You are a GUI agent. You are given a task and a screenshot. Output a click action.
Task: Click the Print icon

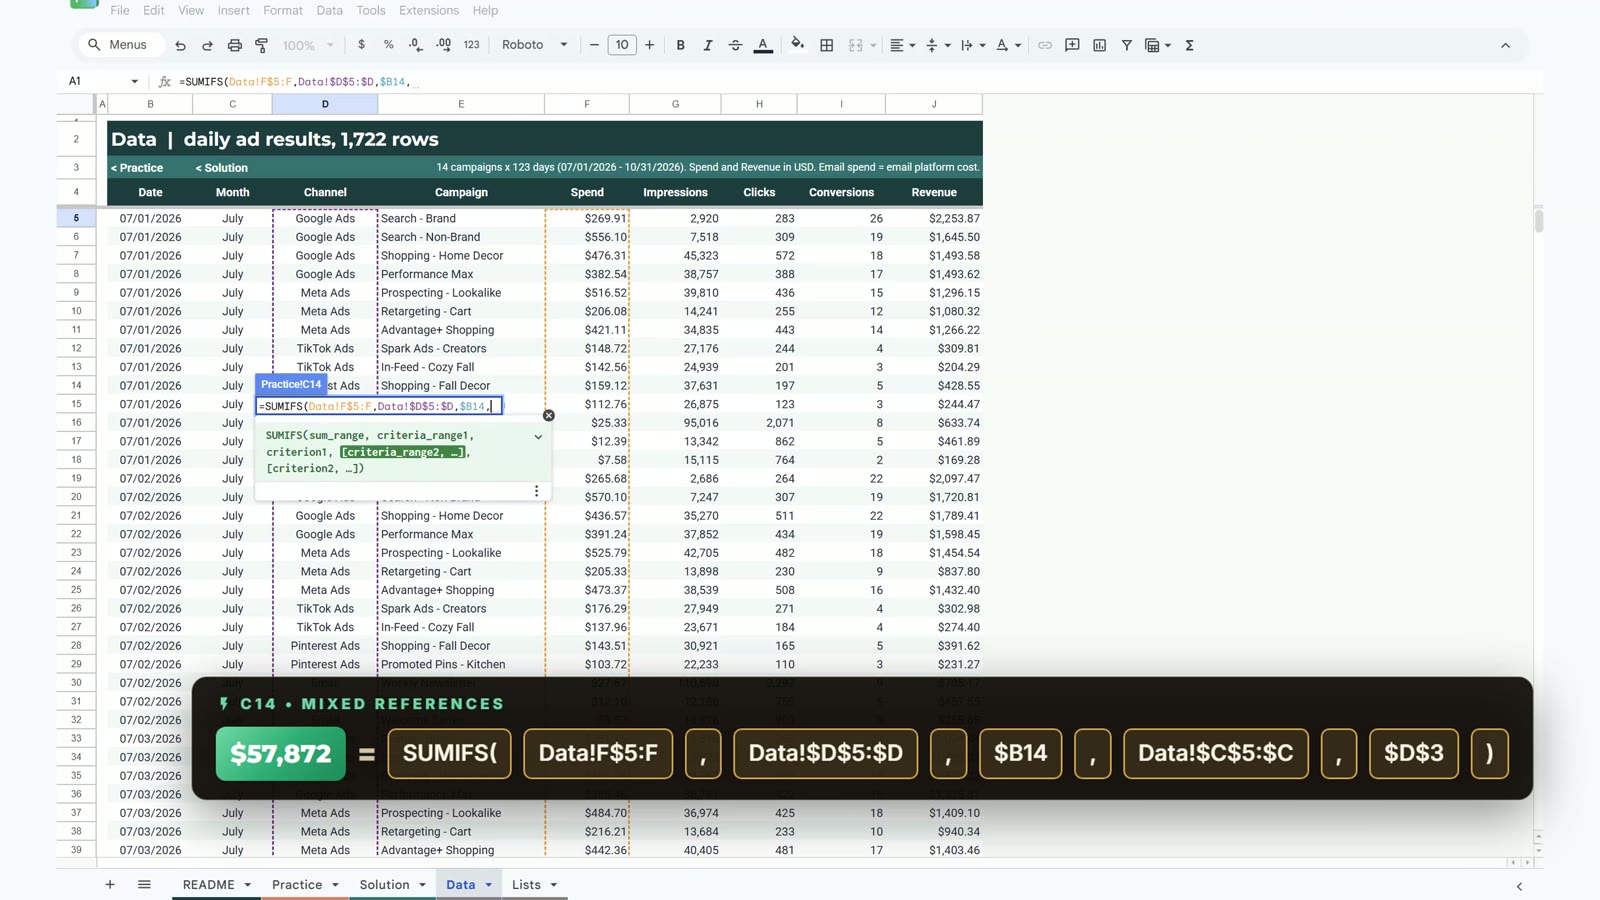click(234, 45)
